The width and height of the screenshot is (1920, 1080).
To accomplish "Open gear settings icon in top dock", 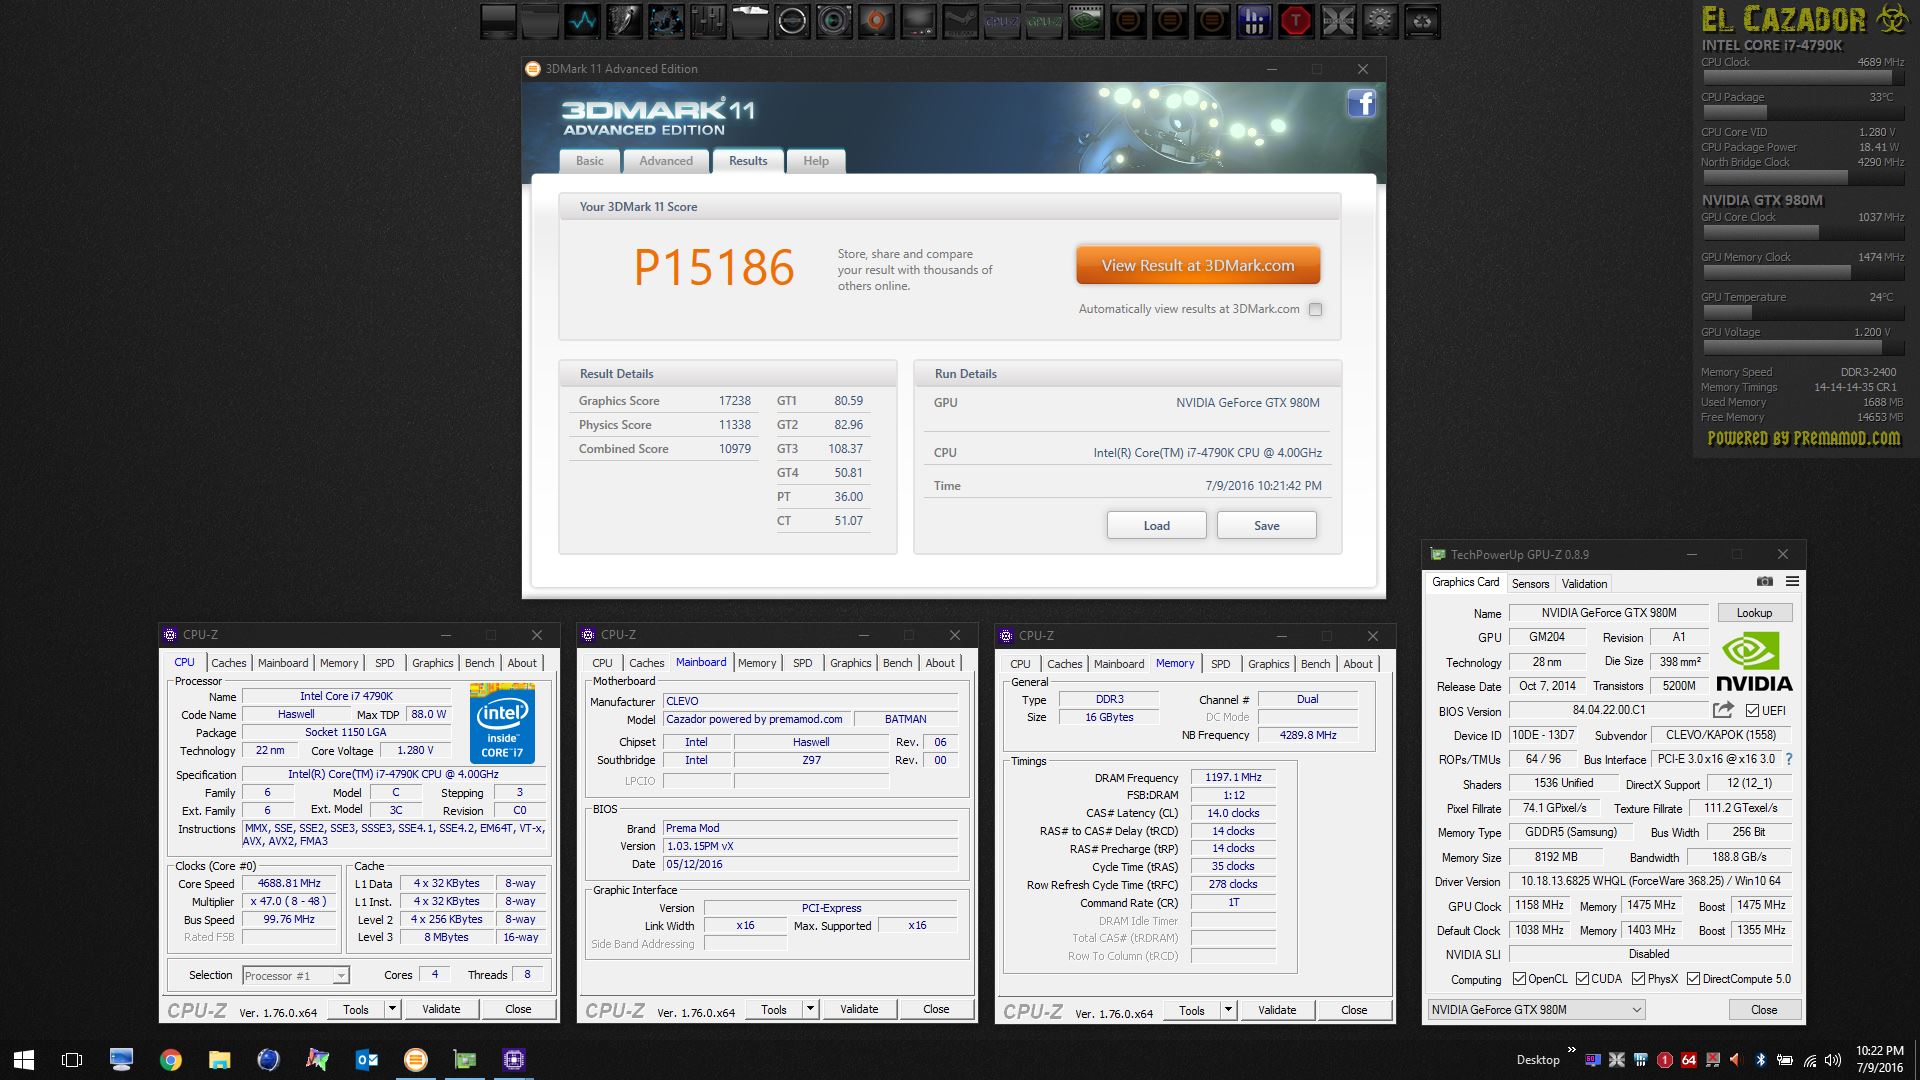I will (1380, 20).
